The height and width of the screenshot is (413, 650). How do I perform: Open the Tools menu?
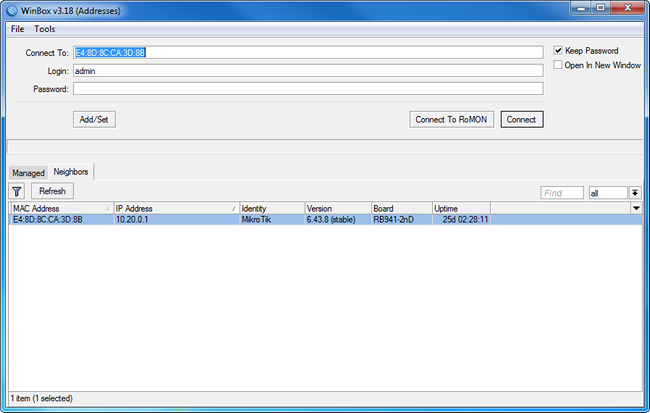coord(44,29)
